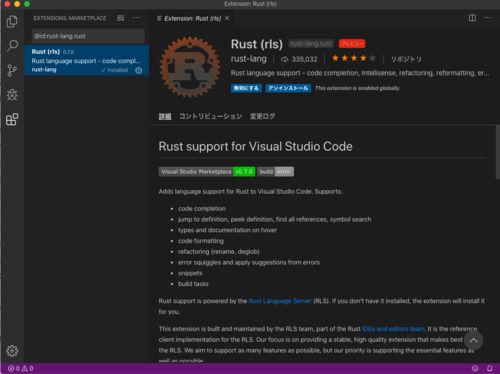The image size is (500, 374).
Task: Clear the extensions search results icon
Action: [120, 18]
